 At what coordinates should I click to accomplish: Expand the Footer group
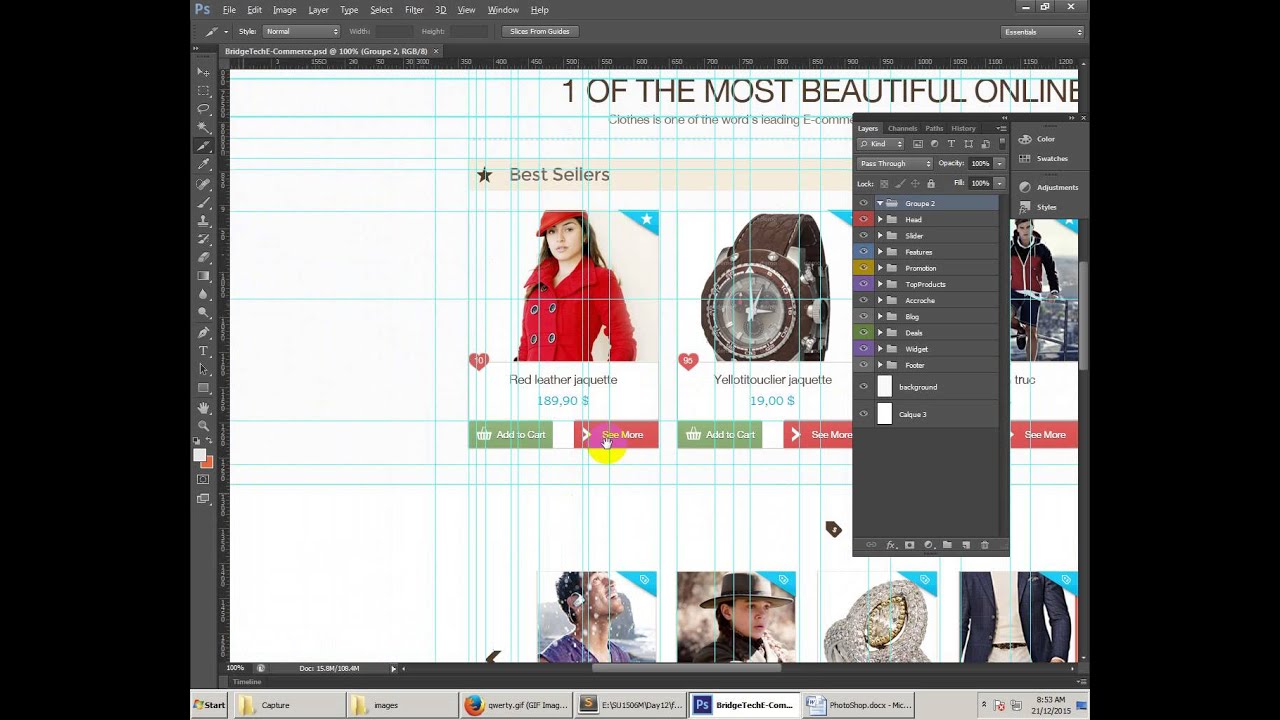coord(880,365)
